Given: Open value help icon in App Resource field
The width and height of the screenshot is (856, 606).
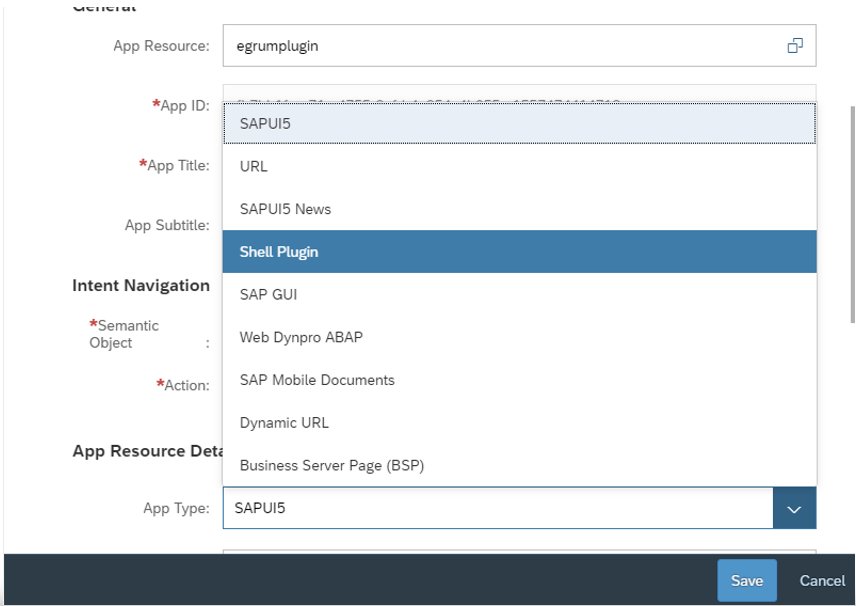Looking at the screenshot, I should (795, 46).
